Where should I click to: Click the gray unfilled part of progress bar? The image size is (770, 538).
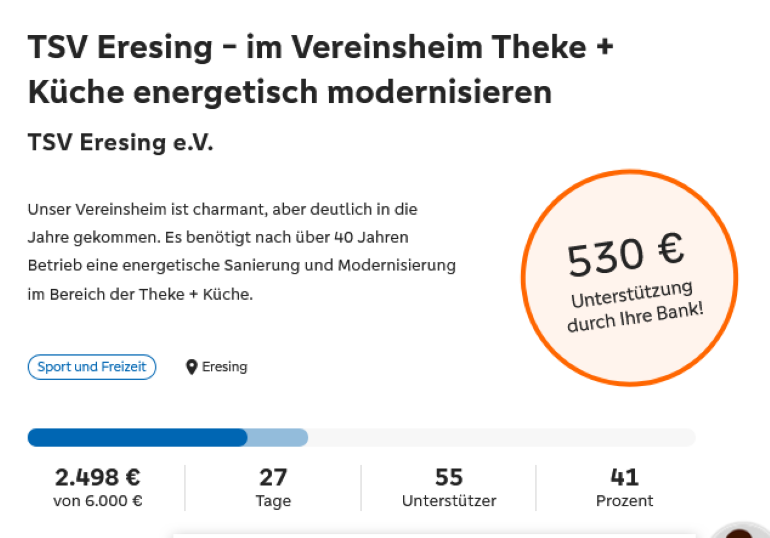coord(500,437)
